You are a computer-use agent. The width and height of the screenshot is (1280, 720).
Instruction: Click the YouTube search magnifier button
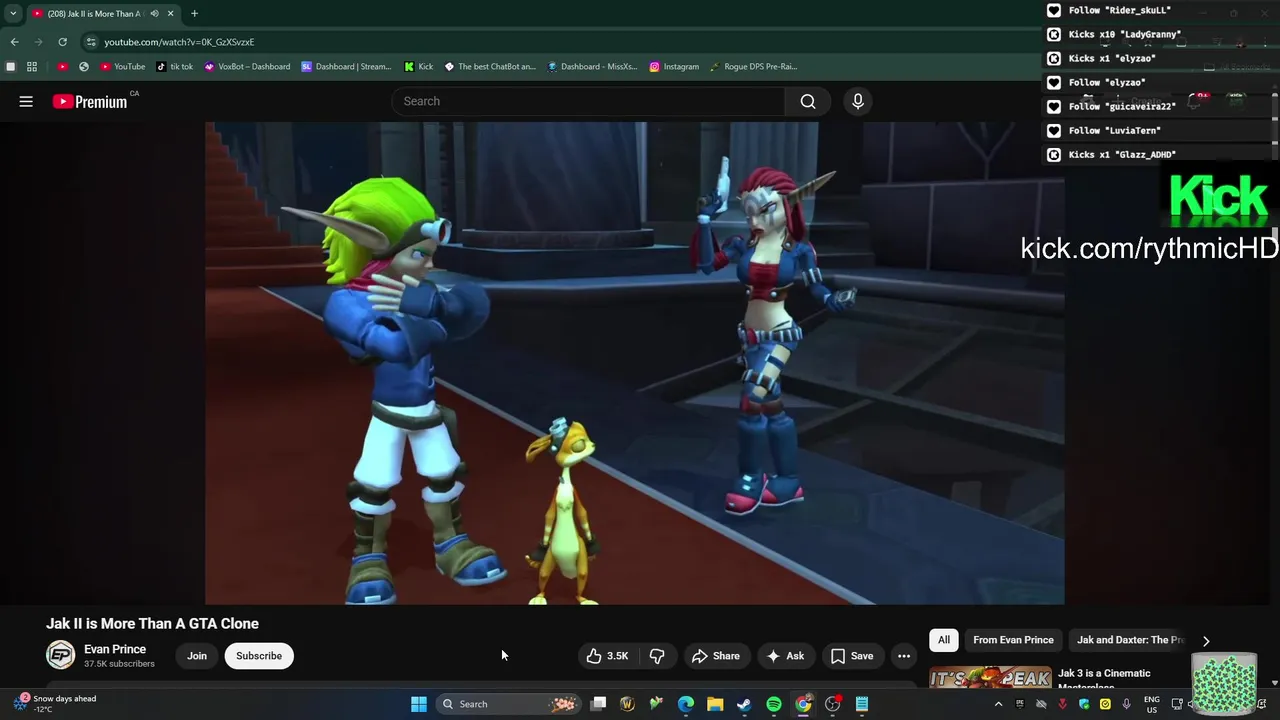click(x=808, y=101)
